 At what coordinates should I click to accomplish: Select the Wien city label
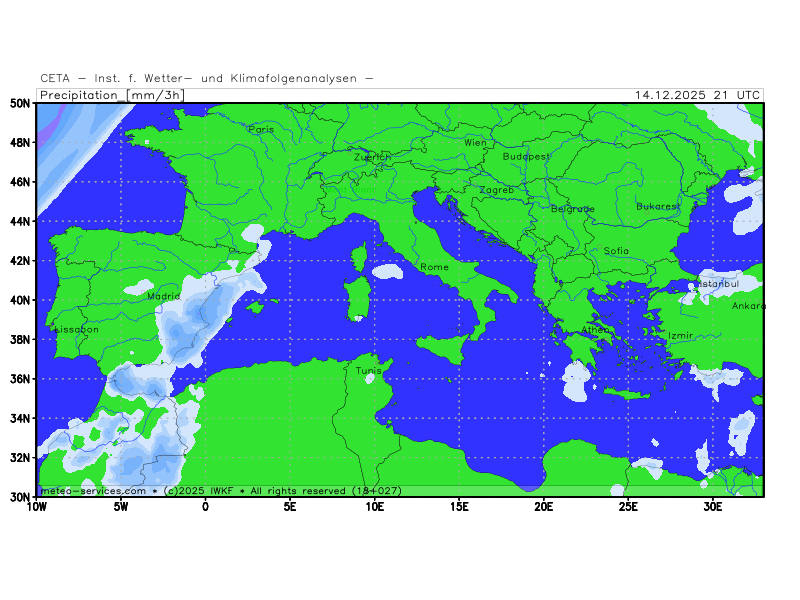click(475, 143)
